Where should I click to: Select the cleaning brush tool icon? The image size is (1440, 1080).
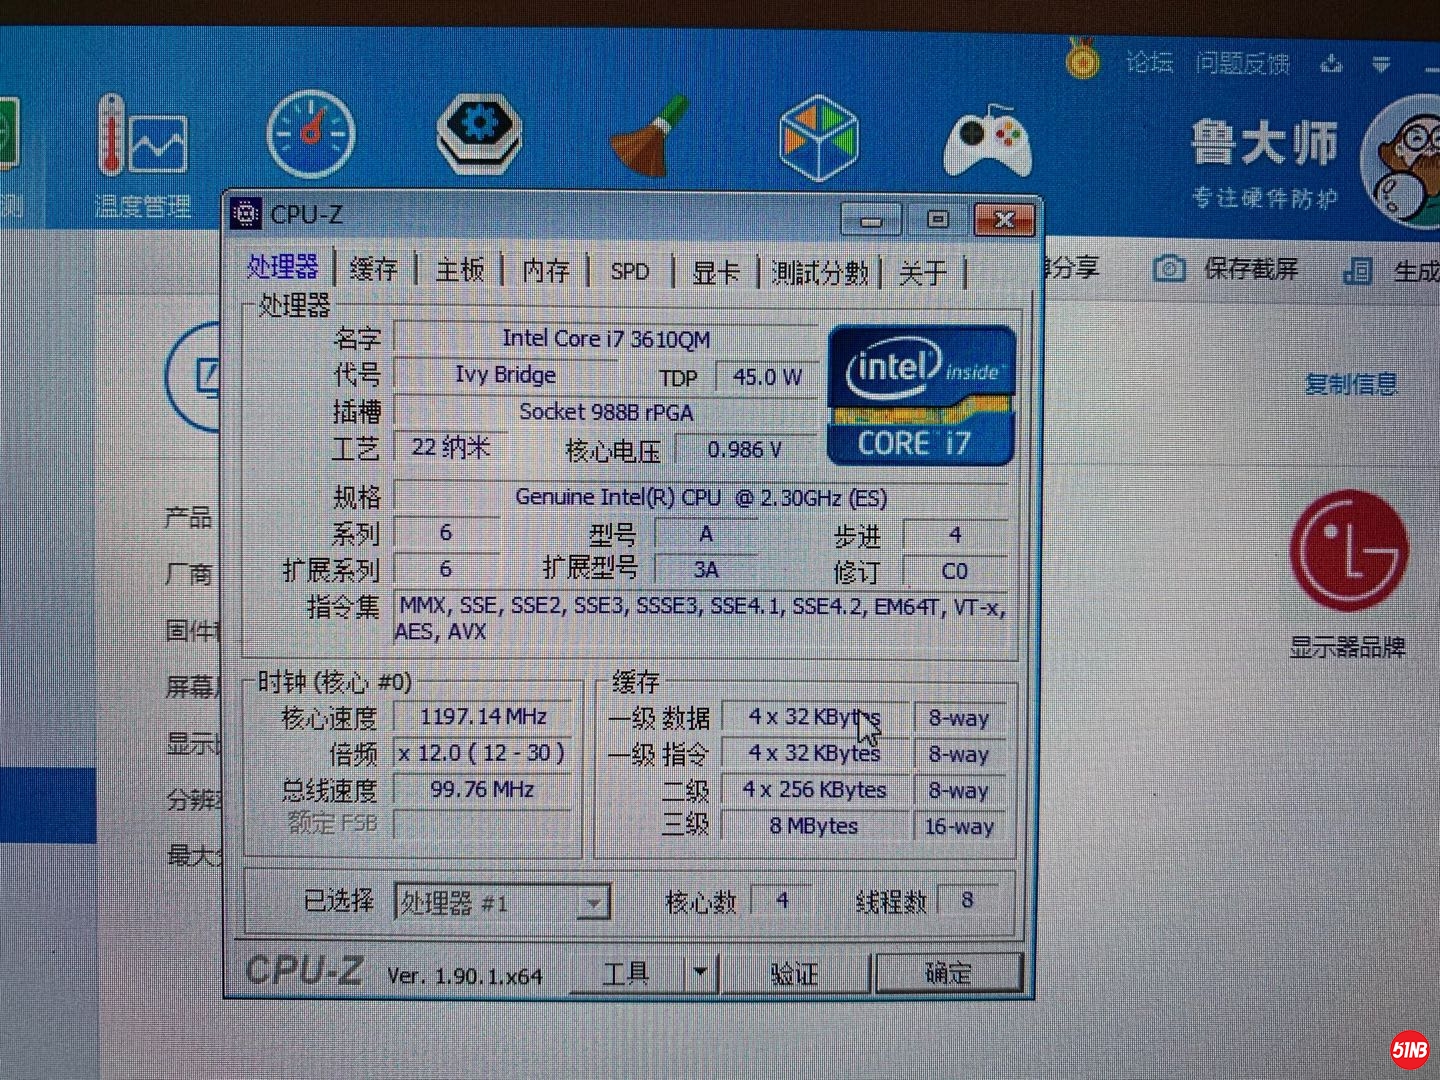[650, 134]
